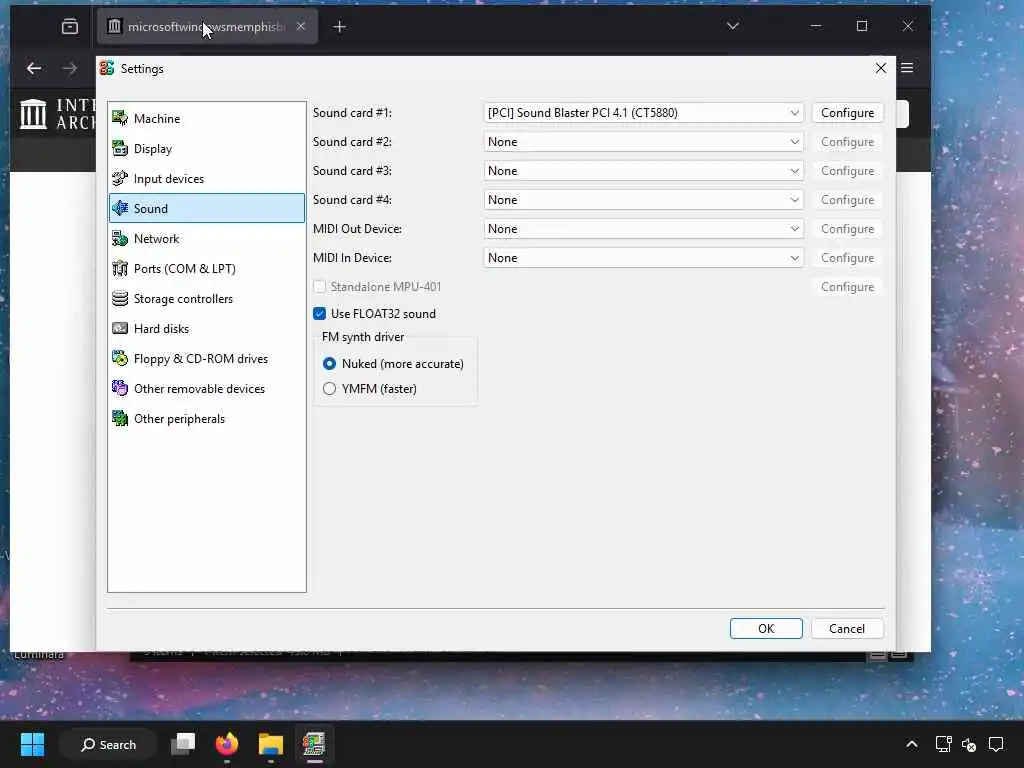Image resolution: width=1024 pixels, height=768 pixels.
Task: Click the browser tab list chevron
Action: (733, 26)
